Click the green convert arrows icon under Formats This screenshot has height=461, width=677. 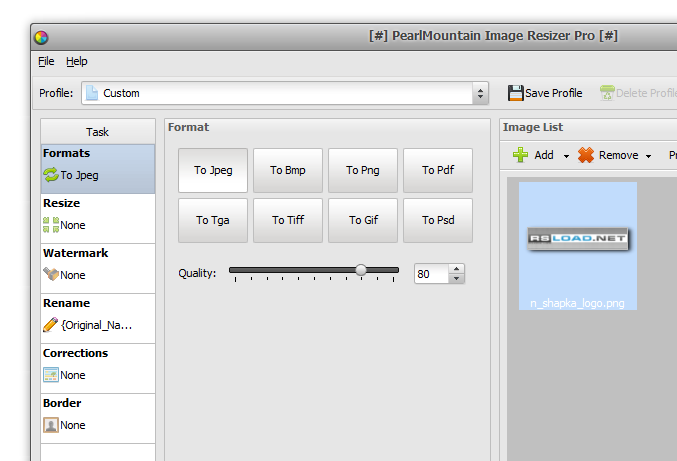tap(51, 175)
